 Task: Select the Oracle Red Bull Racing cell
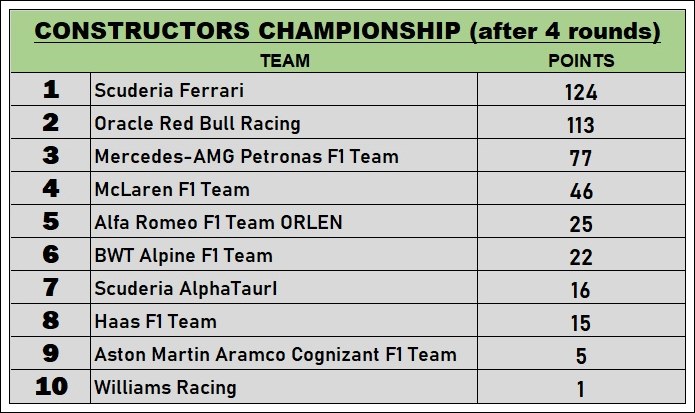pyautogui.click(x=197, y=124)
